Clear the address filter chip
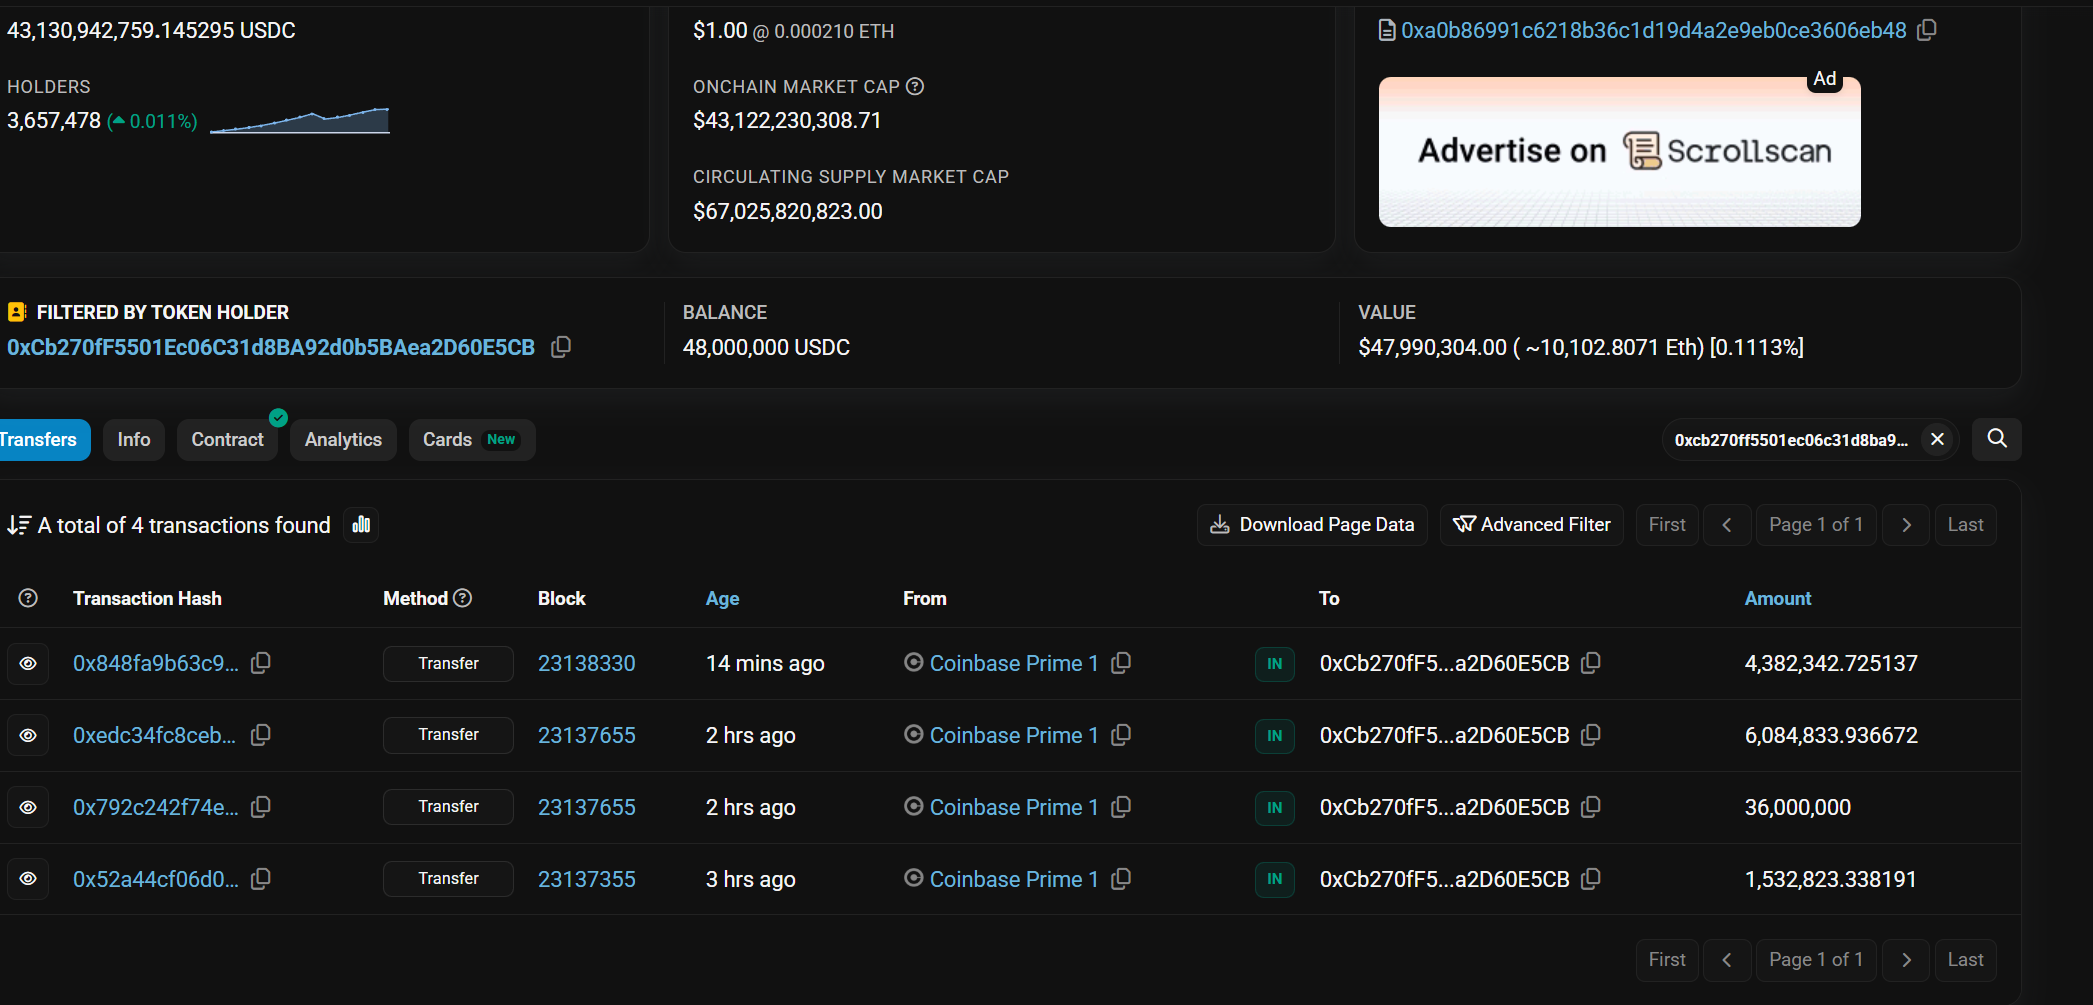 tap(1937, 439)
